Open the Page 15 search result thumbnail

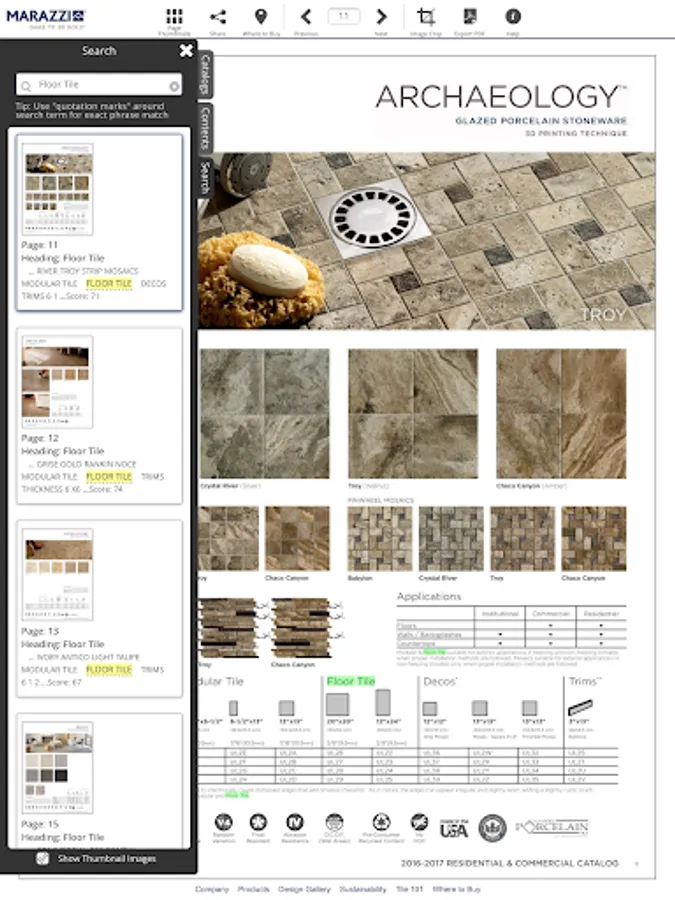57,767
